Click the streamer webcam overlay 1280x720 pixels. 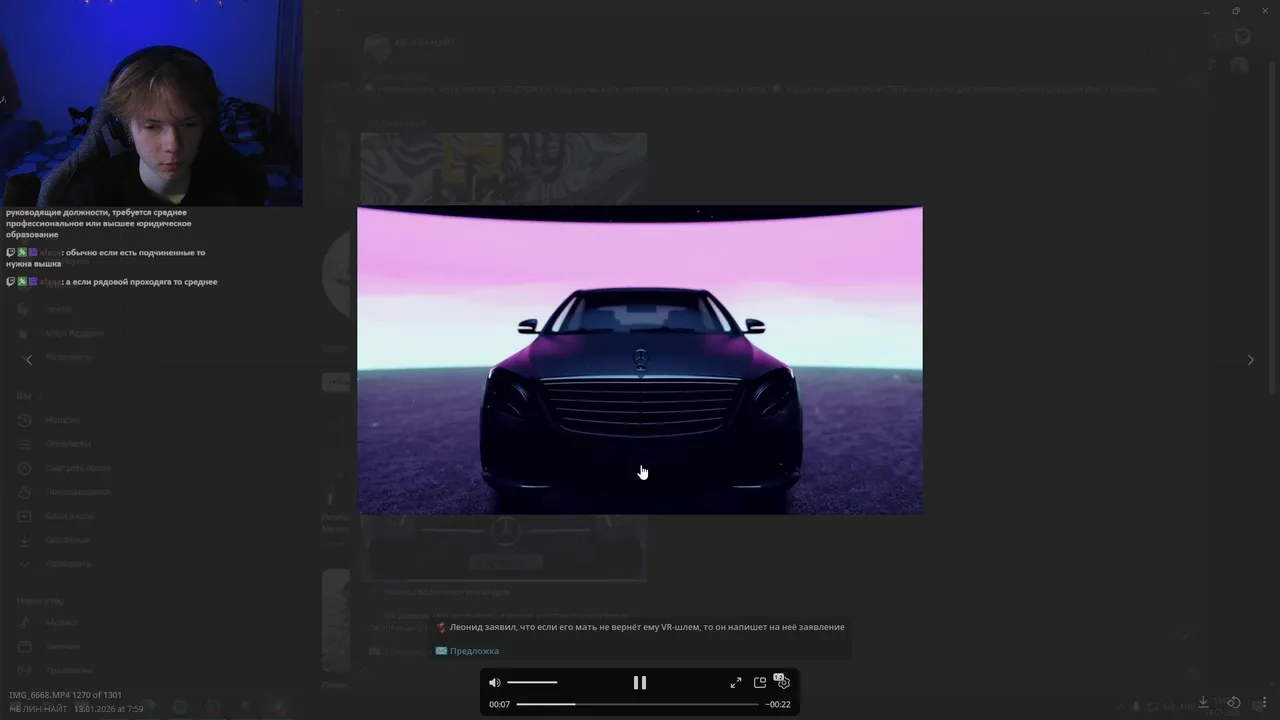(x=151, y=103)
